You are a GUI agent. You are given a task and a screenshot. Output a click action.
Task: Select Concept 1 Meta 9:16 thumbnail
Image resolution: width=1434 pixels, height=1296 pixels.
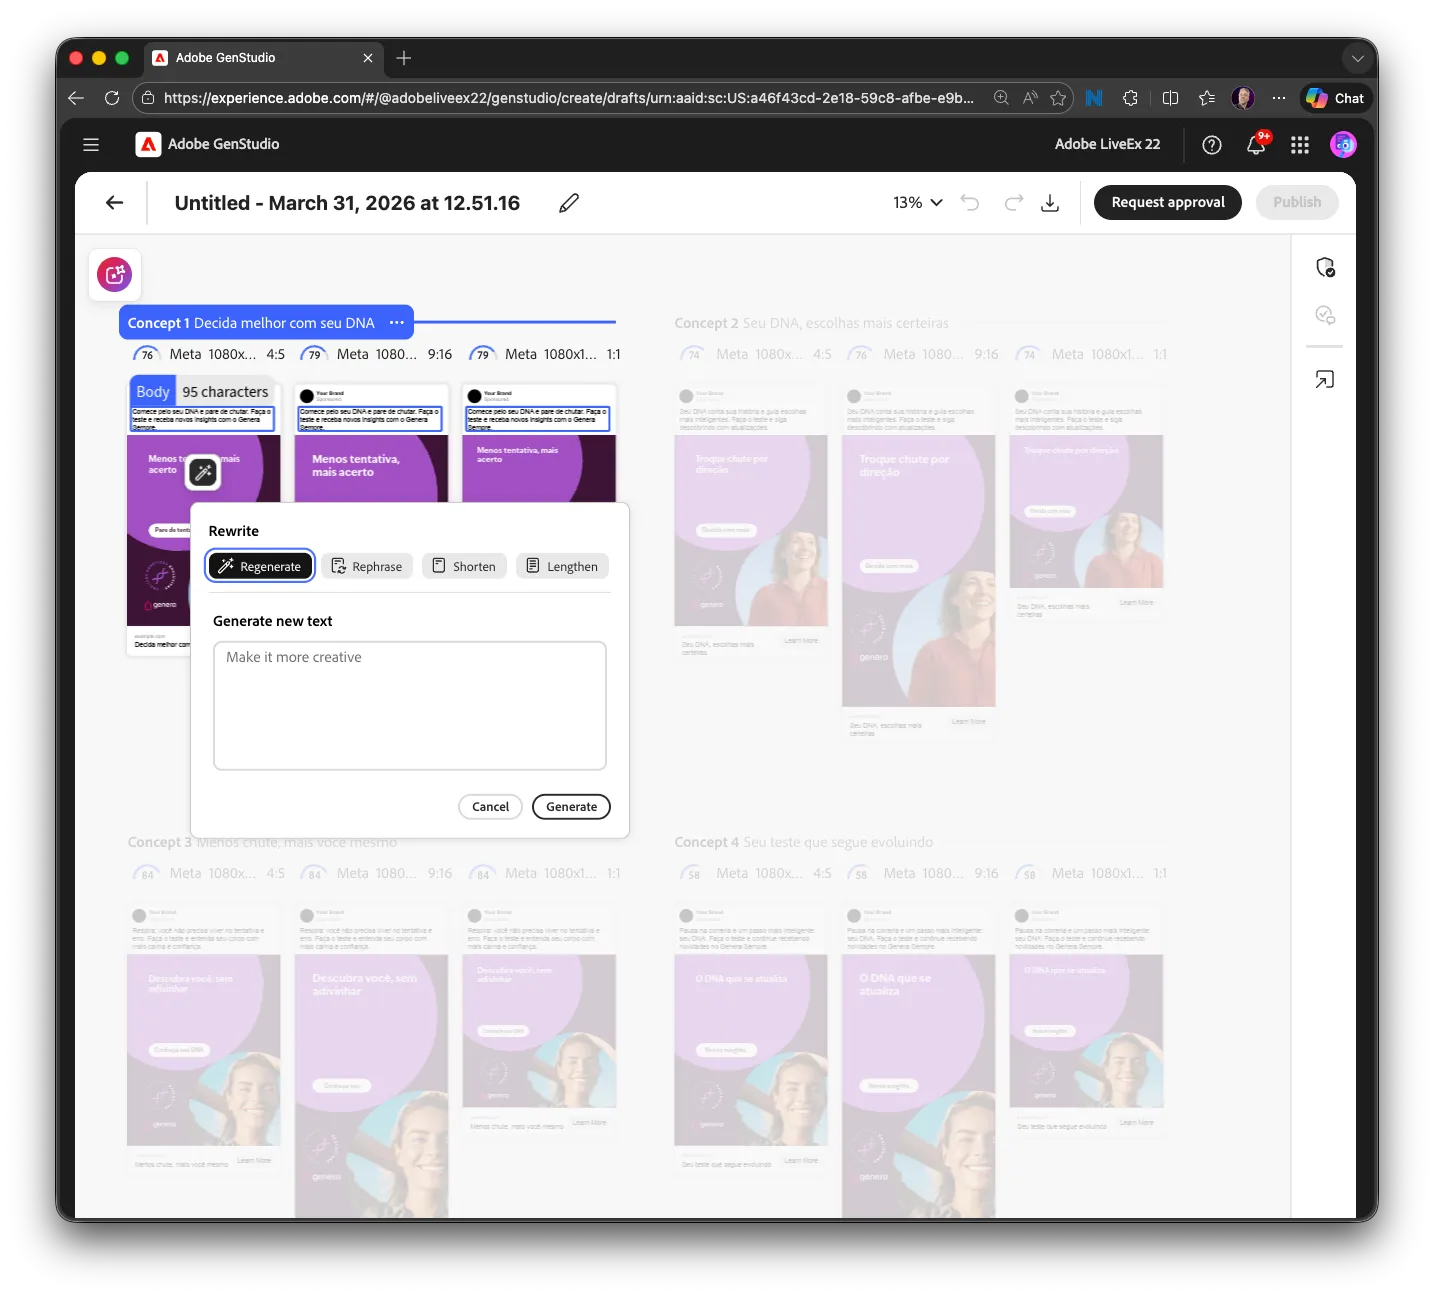coord(371,445)
